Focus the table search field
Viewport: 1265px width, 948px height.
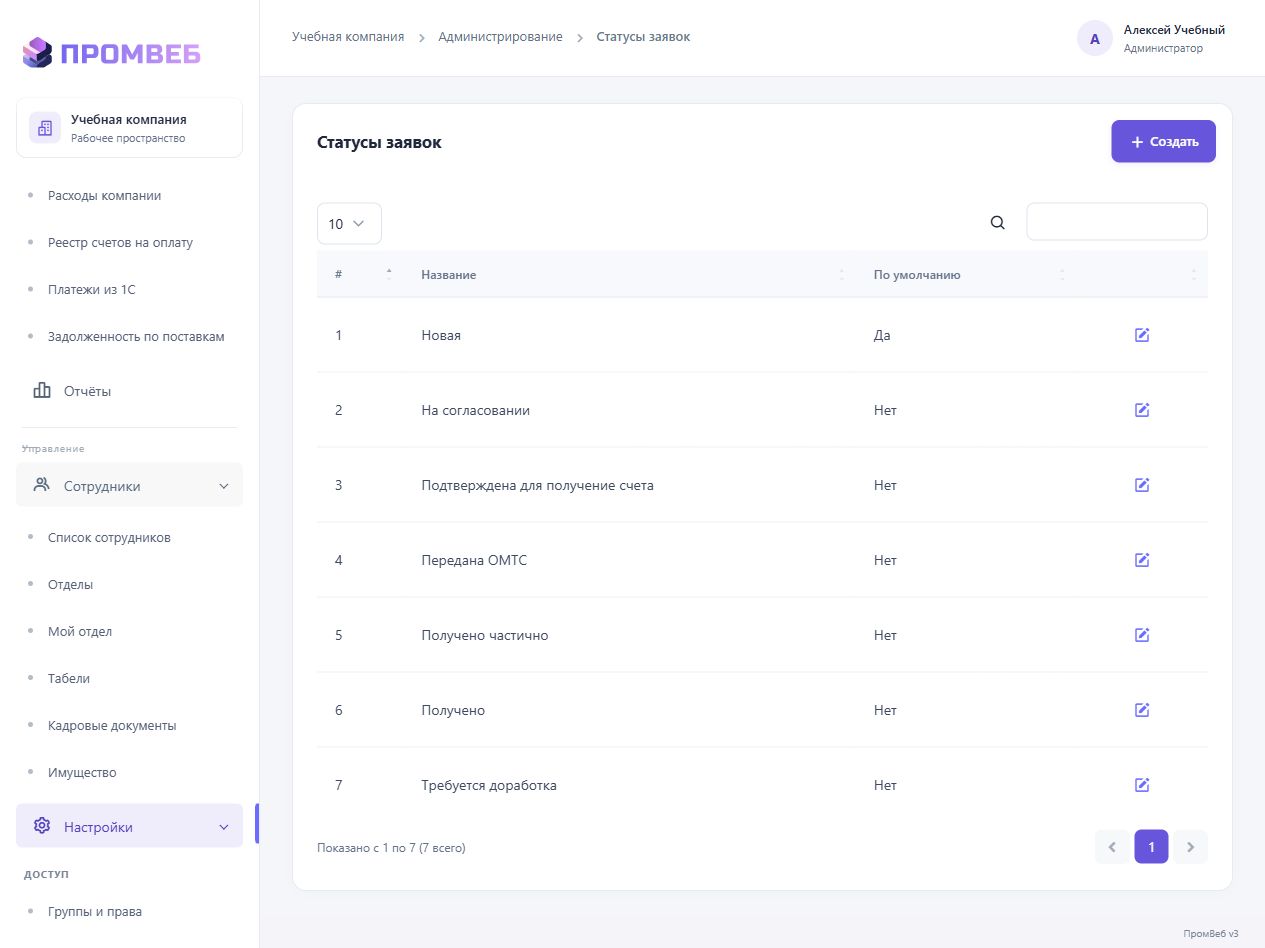[x=1117, y=222]
